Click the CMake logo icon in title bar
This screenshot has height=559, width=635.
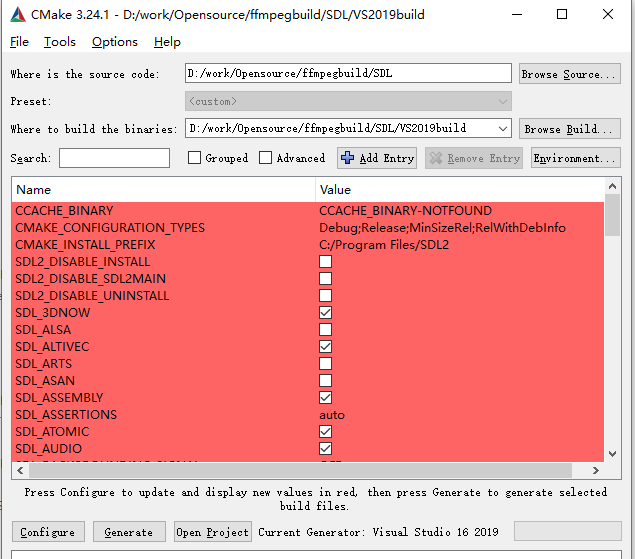coord(18,15)
